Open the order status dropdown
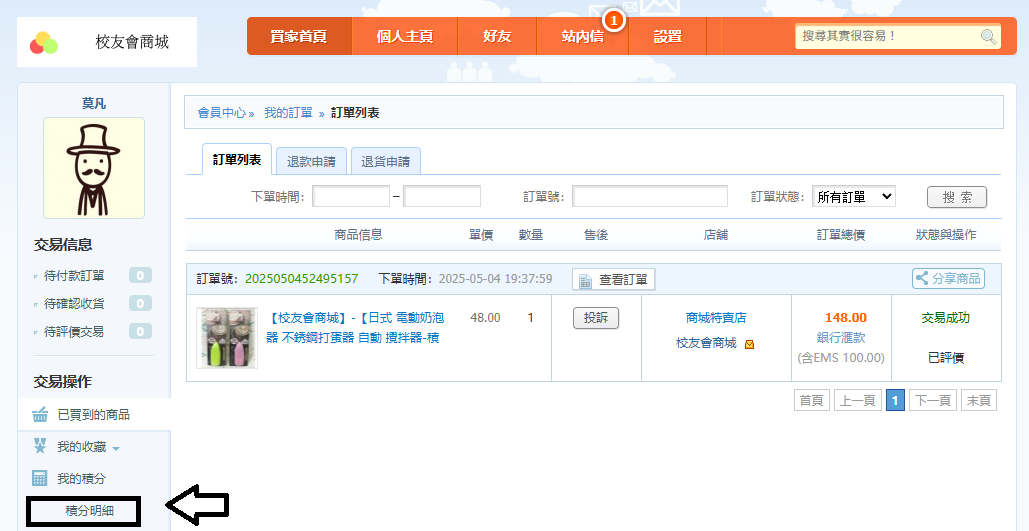Image resolution: width=1029 pixels, height=531 pixels. [x=853, y=197]
